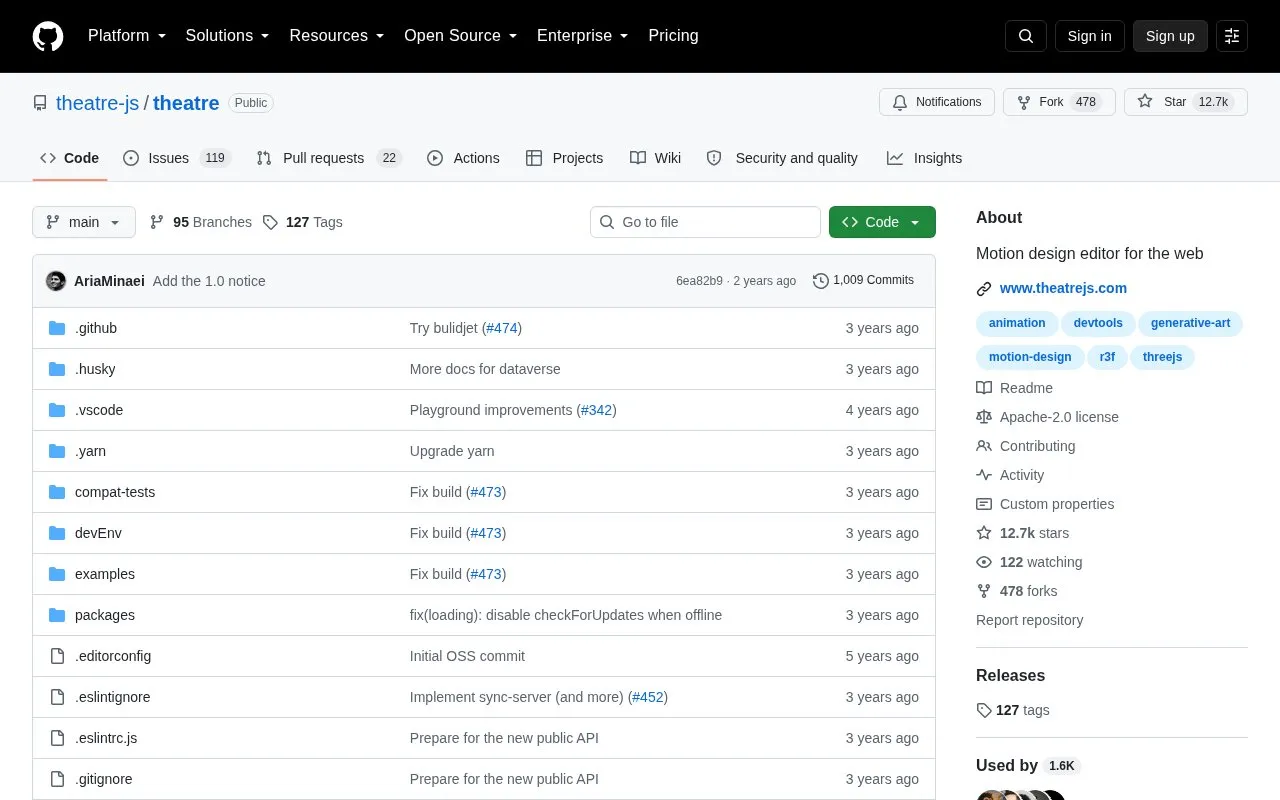The width and height of the screenshot is (1280, 800).
Task: Open the Pricing link in header
Action: pos(673,36)
